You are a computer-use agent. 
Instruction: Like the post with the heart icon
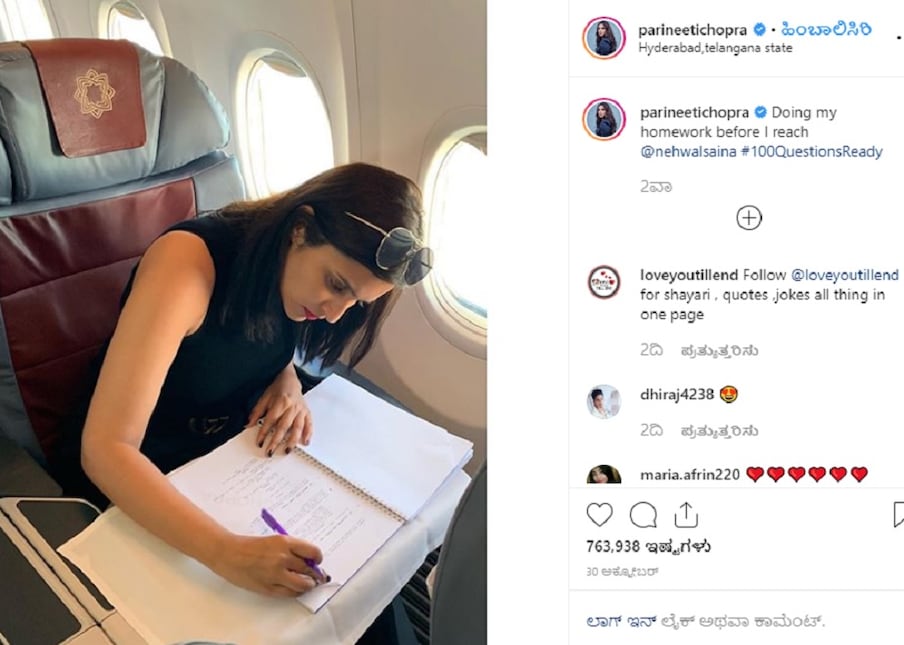point(600,514)
